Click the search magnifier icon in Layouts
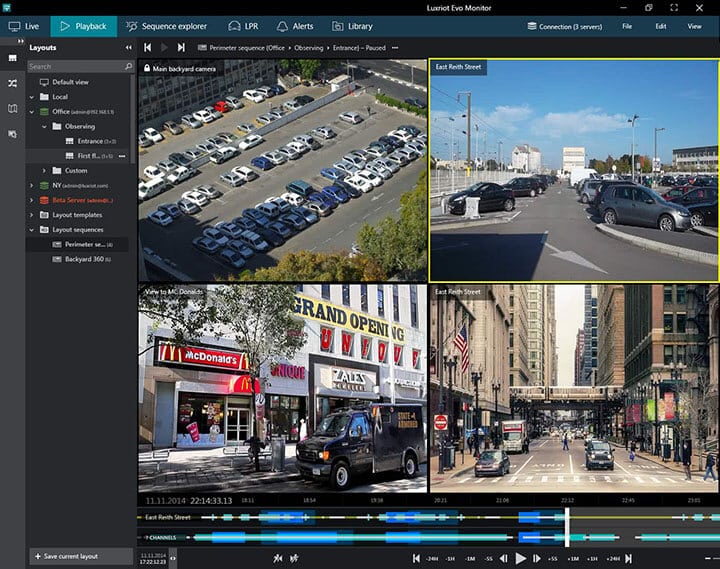The height and width of the screenshot is (569, 720). click(x=128, y=66)
